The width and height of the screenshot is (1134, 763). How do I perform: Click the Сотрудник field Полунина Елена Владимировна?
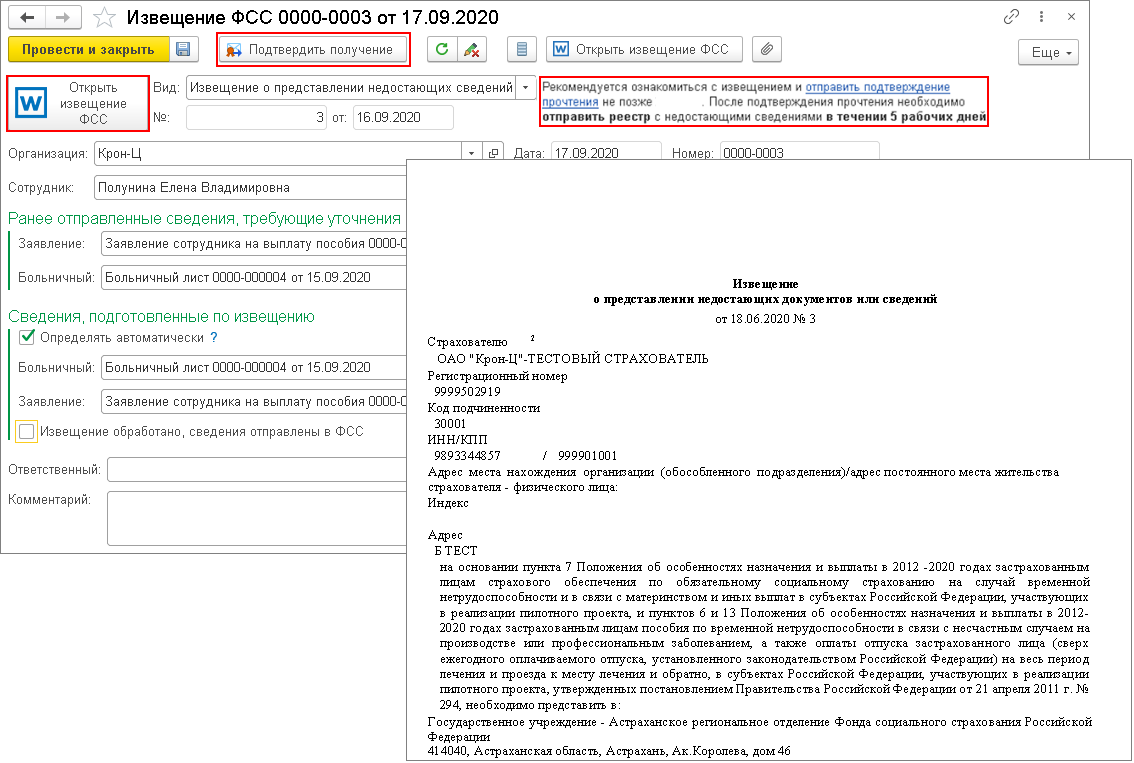click(x=250, y=188)
